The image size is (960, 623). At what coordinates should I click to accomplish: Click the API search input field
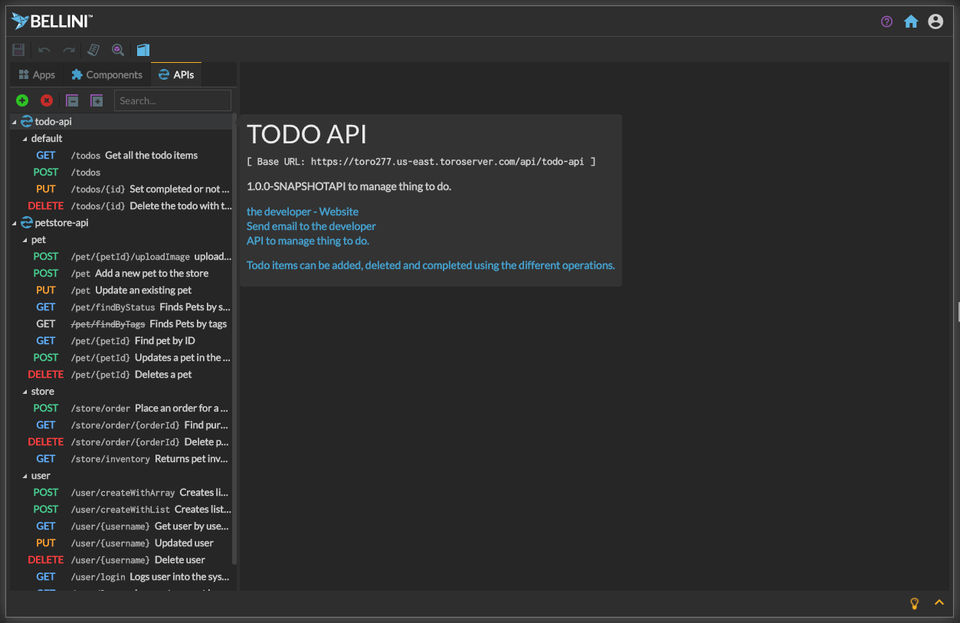pos(172,100)
